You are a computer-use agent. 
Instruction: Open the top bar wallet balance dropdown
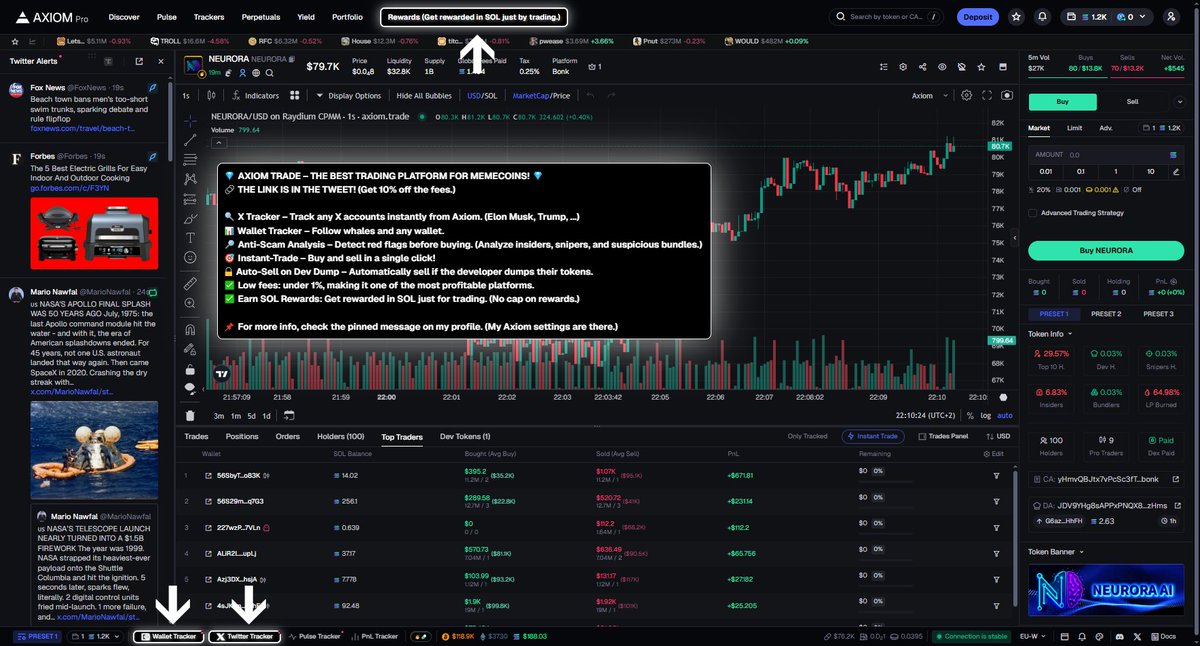(x=1109, y=17)
